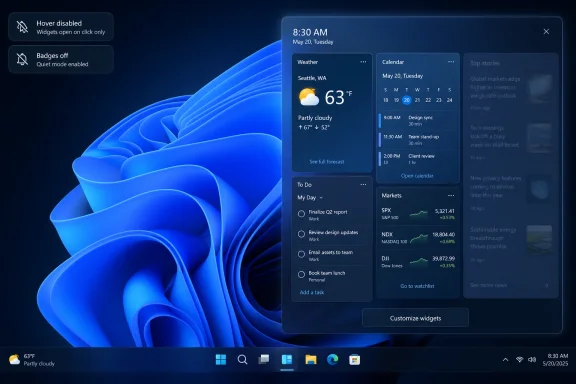This screenshot has height=384, width=576.
Task: Open taskbar Search
Action: coord(242,359)
